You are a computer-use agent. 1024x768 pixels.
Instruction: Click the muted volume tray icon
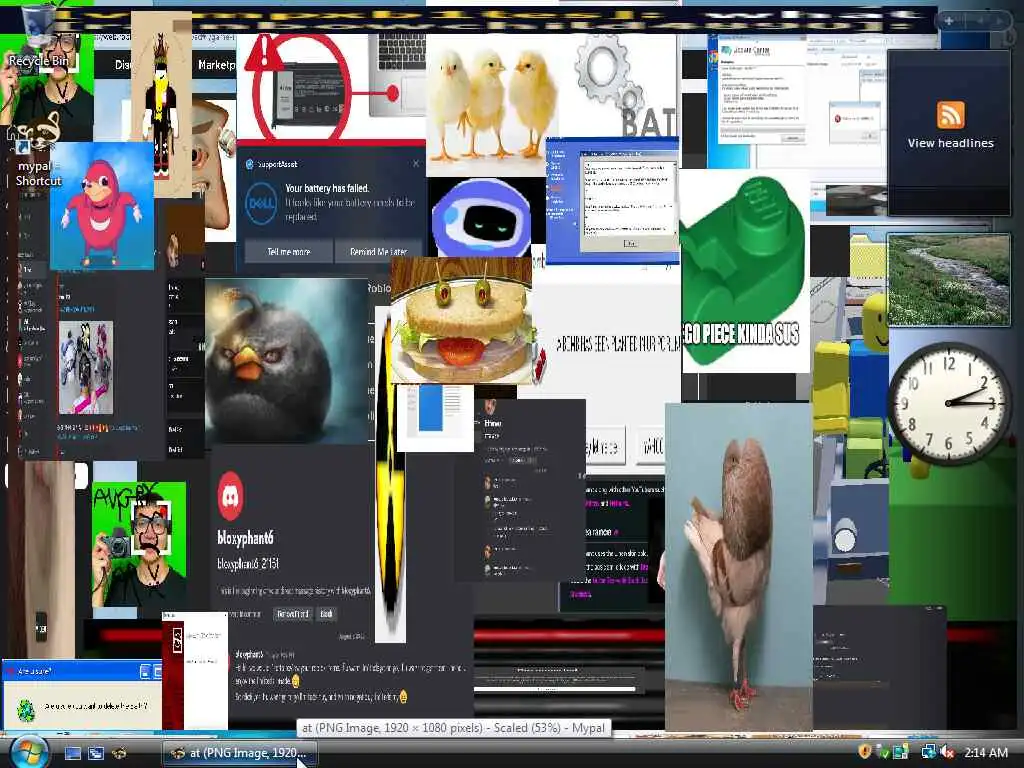point(948,752)
